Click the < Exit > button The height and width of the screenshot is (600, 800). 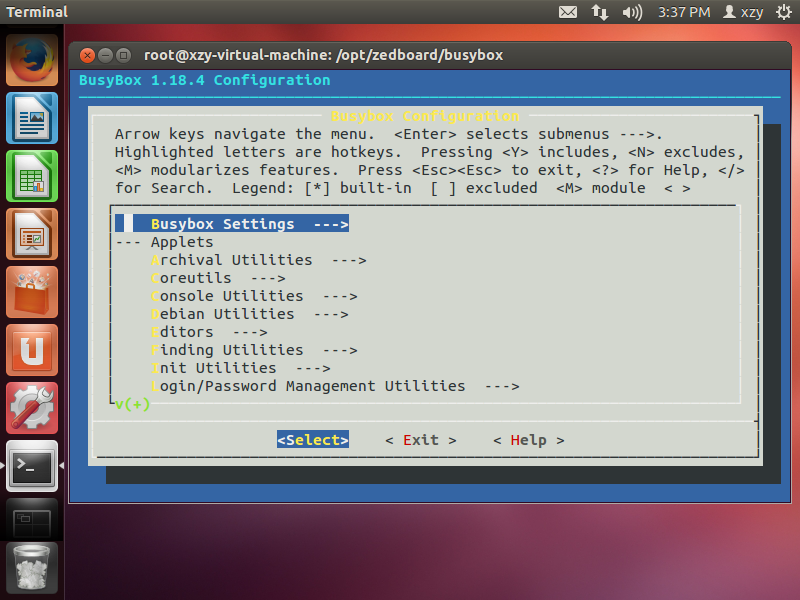(x=421, y=440)
